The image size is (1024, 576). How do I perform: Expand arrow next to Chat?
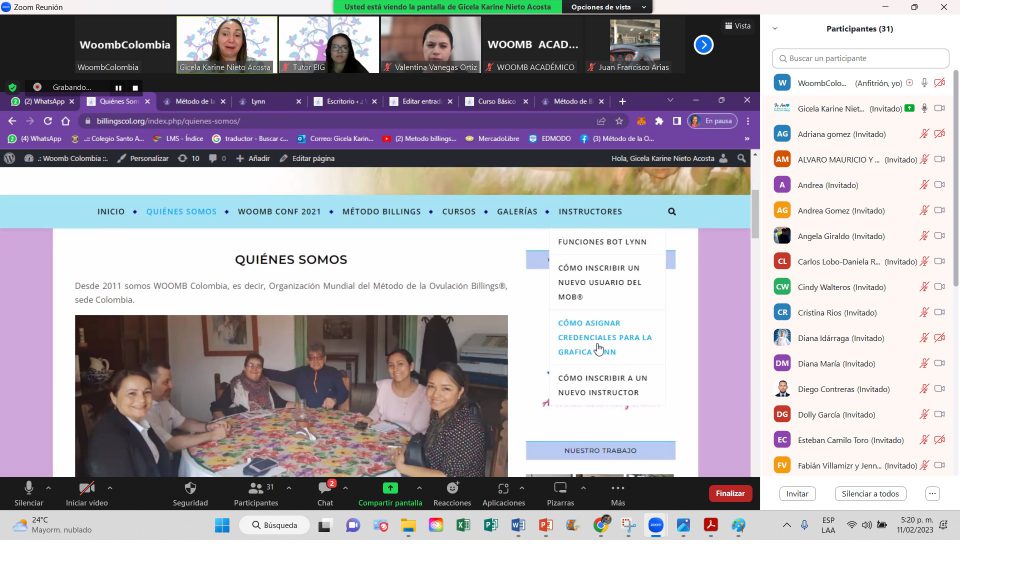click(345, 488)
